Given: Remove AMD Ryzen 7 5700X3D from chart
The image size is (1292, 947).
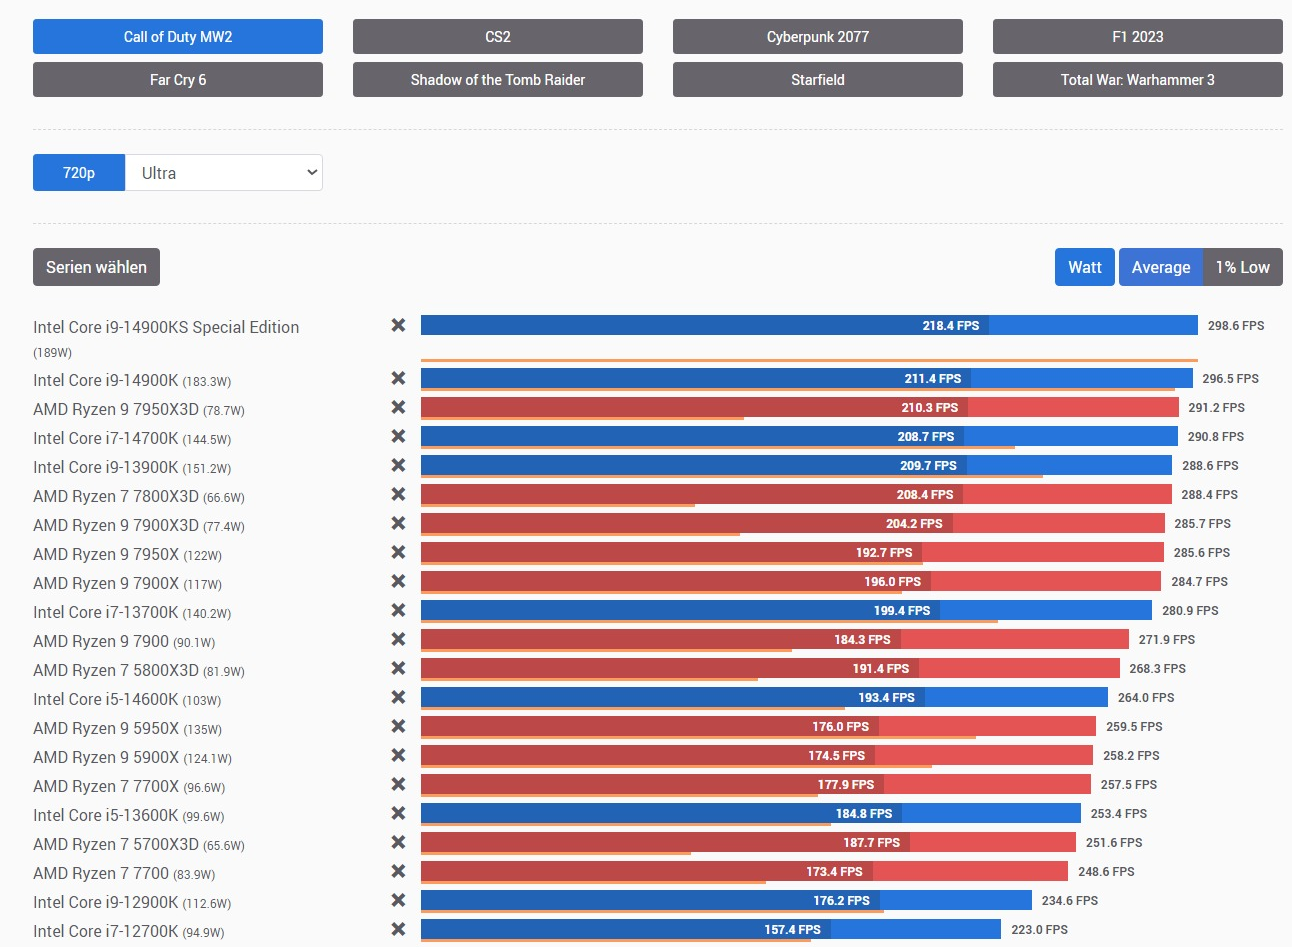Looking at the screenshot, I should tap(398, 842).
